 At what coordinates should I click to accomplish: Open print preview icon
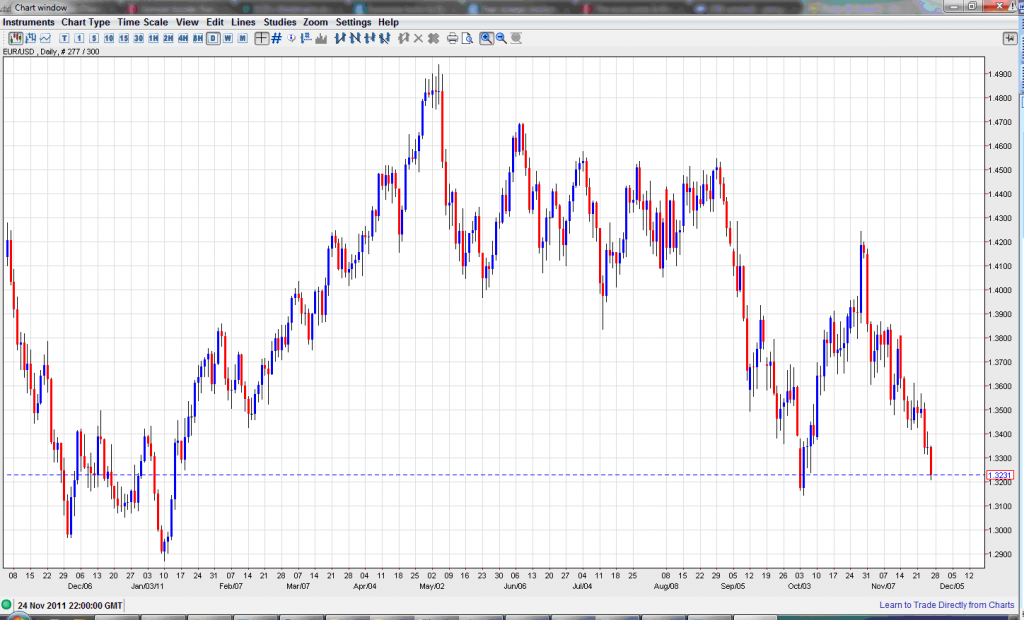click(x=467, y=39)
